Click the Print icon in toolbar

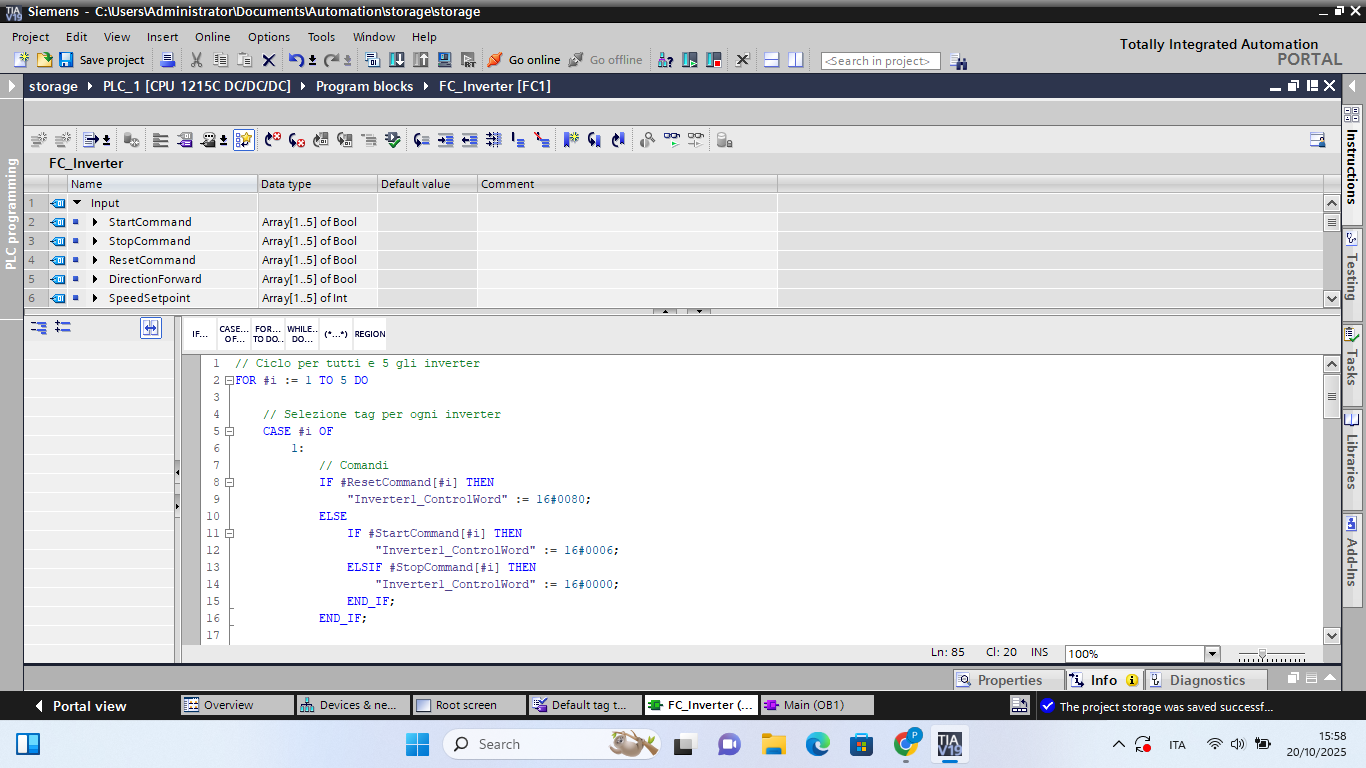[x=168, y=60]
